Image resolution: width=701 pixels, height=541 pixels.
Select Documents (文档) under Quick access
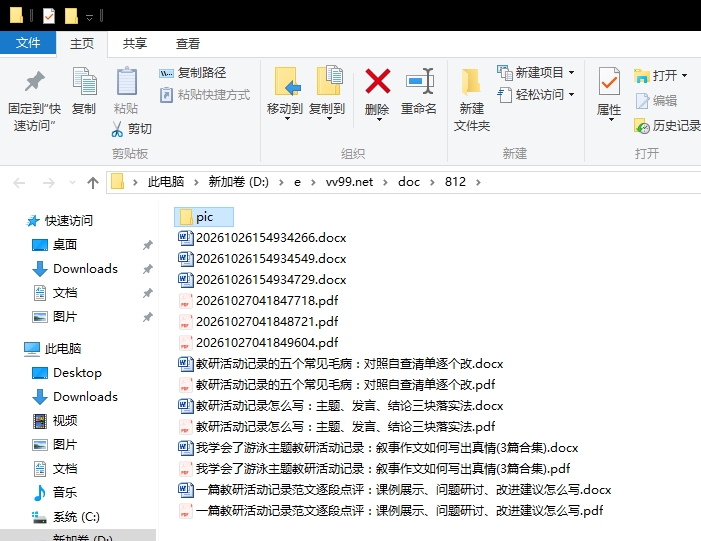[x=55, y=293]
